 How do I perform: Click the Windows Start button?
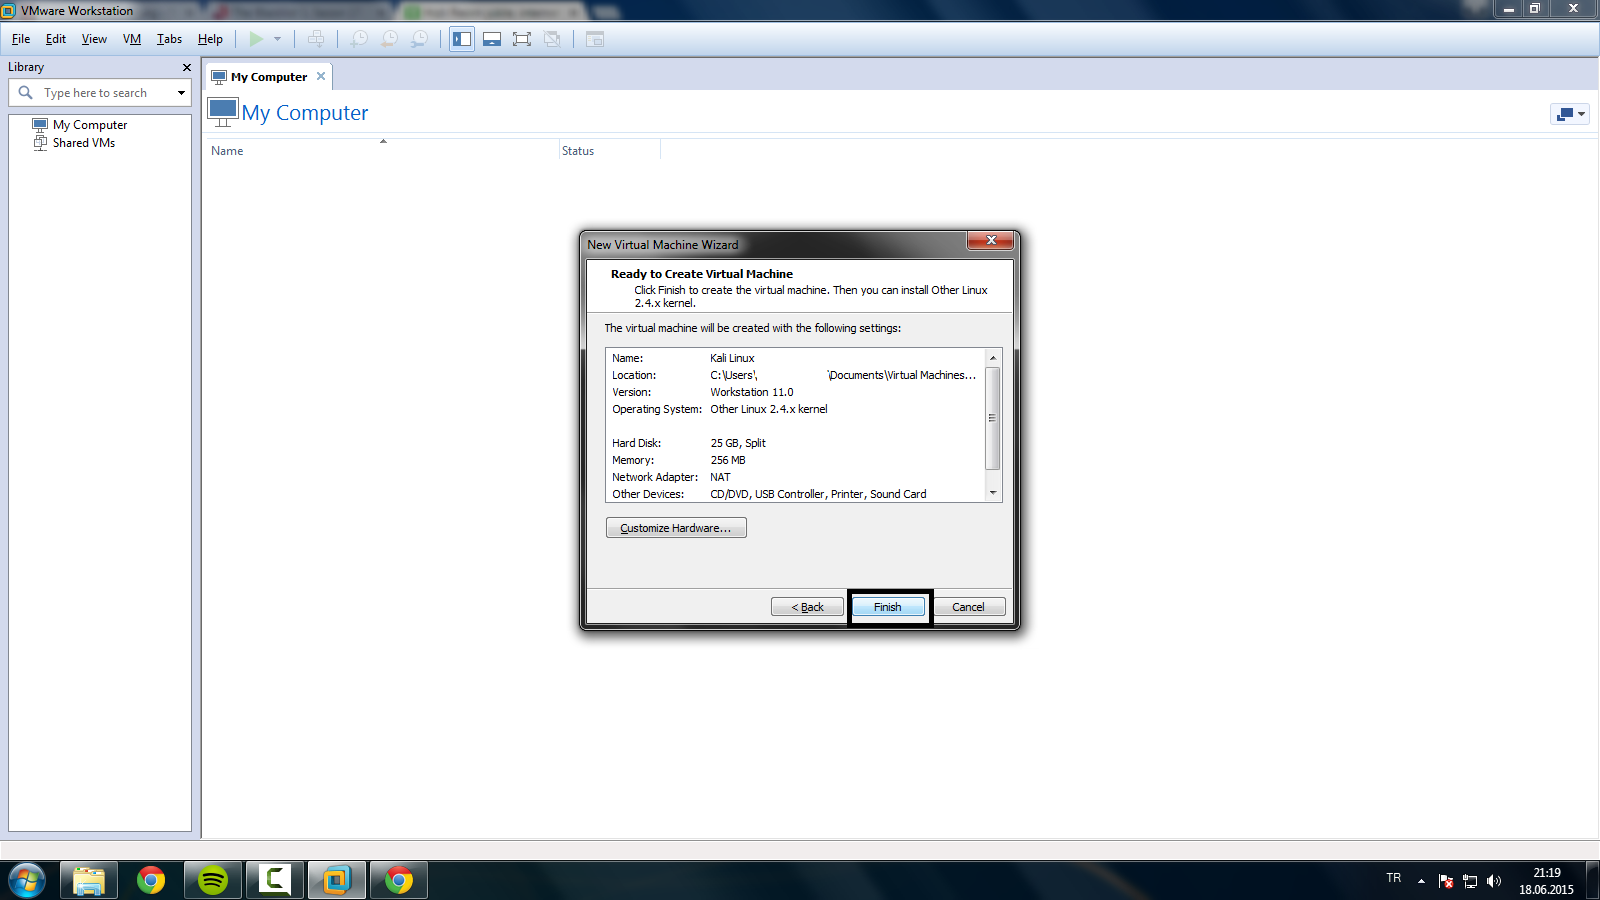click(x=27, y=880)
